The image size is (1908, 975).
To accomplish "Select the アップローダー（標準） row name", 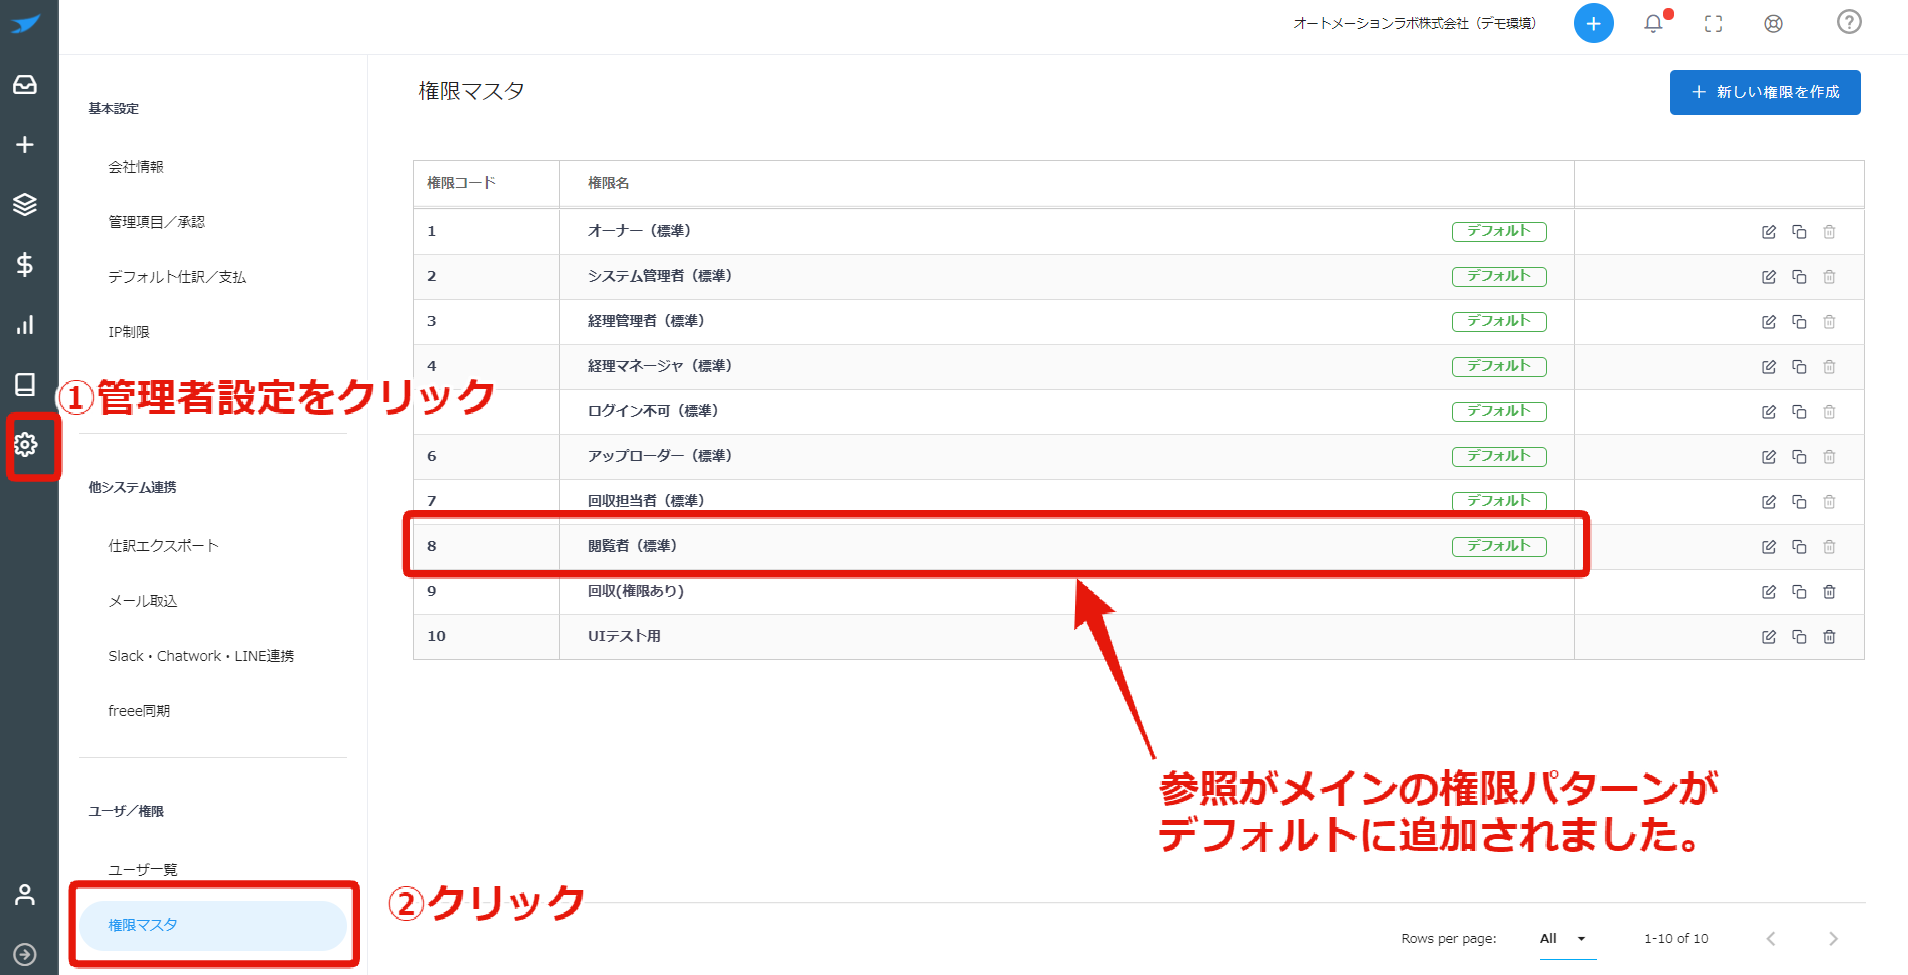I will pyautogui.click(x=660, y=456).
